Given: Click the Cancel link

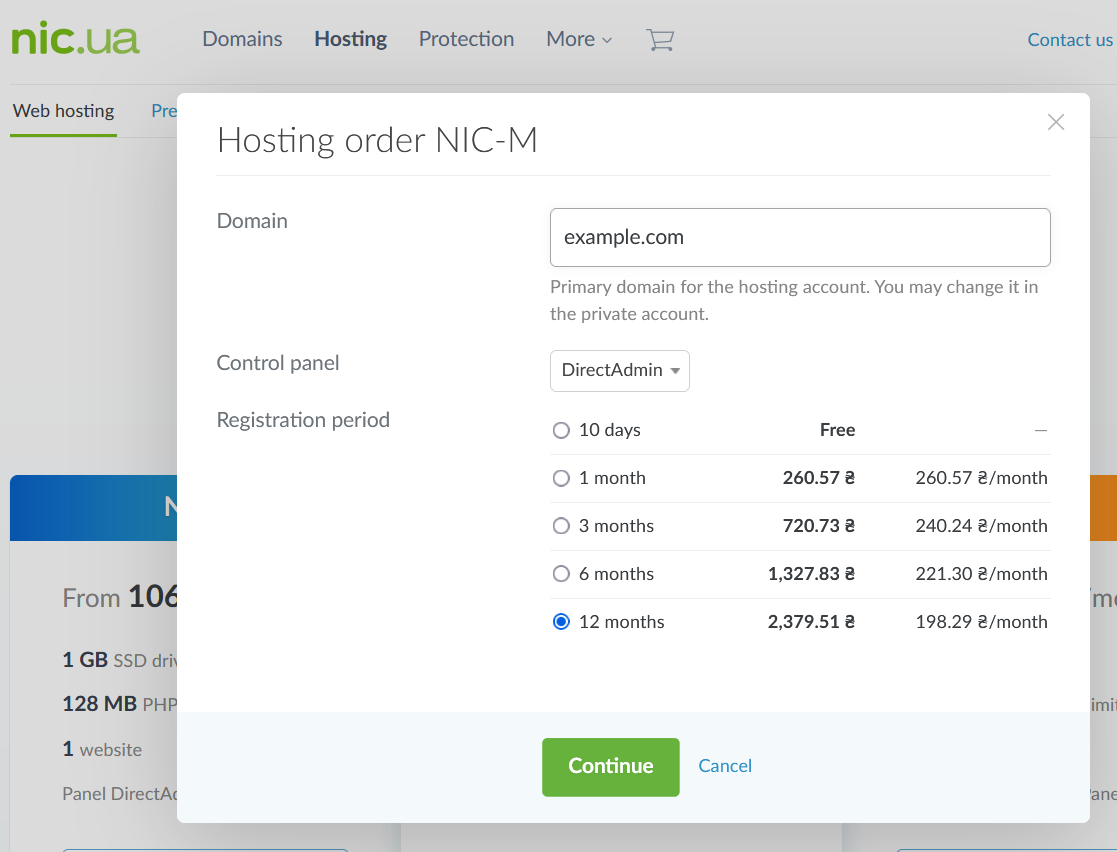Looking at the screenshot, I should [x=725, y=766].
